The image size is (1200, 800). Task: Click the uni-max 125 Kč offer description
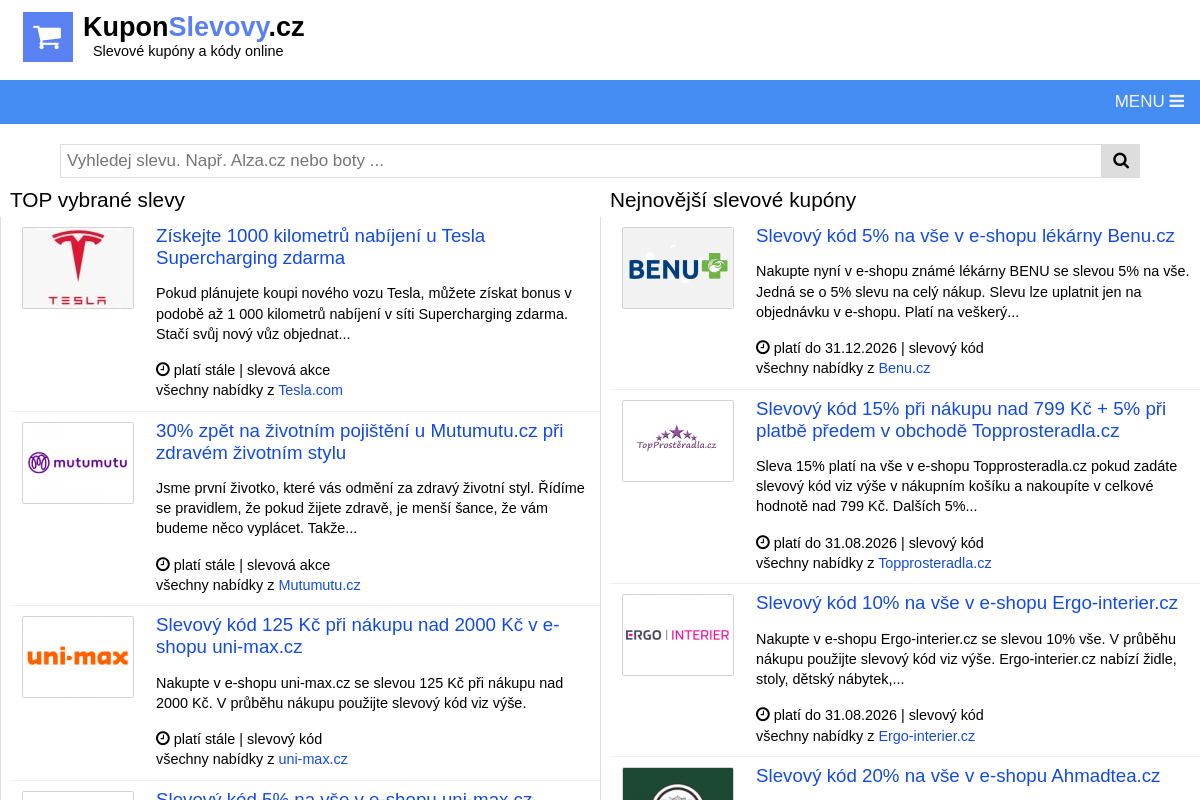(360, 693)
